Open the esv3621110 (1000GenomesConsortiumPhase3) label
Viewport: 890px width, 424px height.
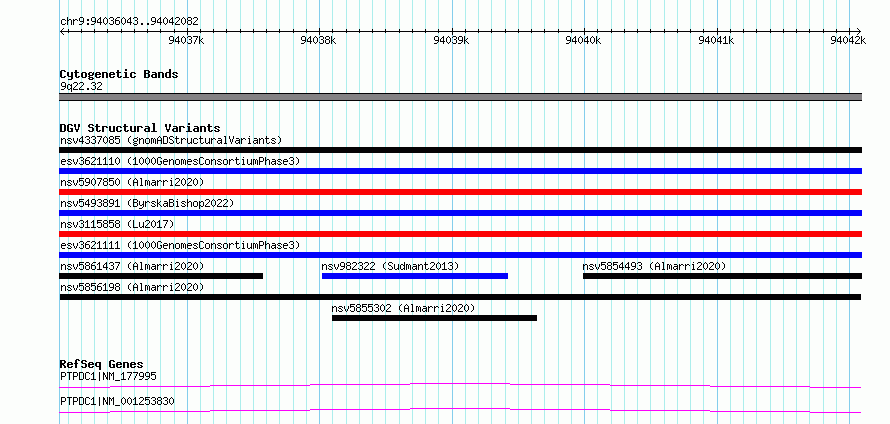(x=180, y=161)
